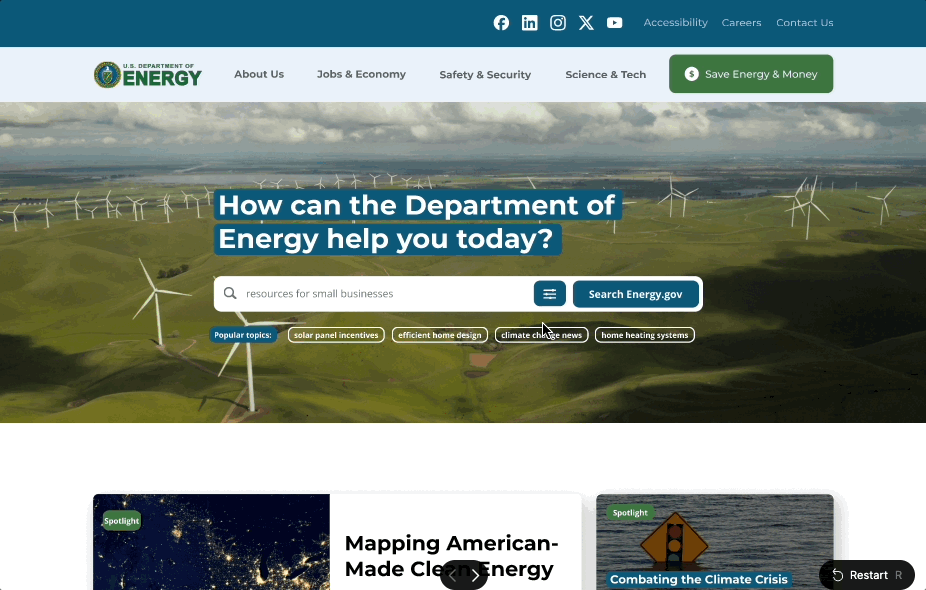Click Spotlight badge on night map card
The width and height of the screenshot is (926, 590).
tap(122, 520)
